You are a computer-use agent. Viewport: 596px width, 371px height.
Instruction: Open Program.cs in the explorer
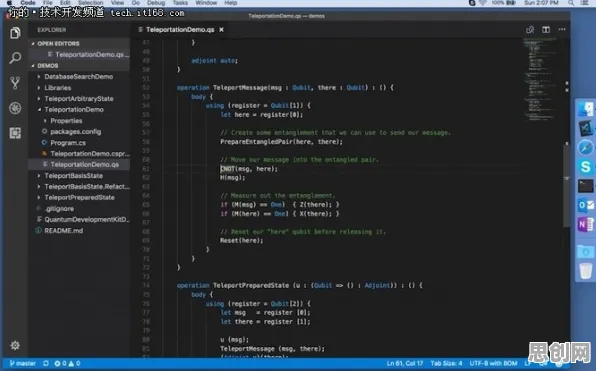pos(68,143)
